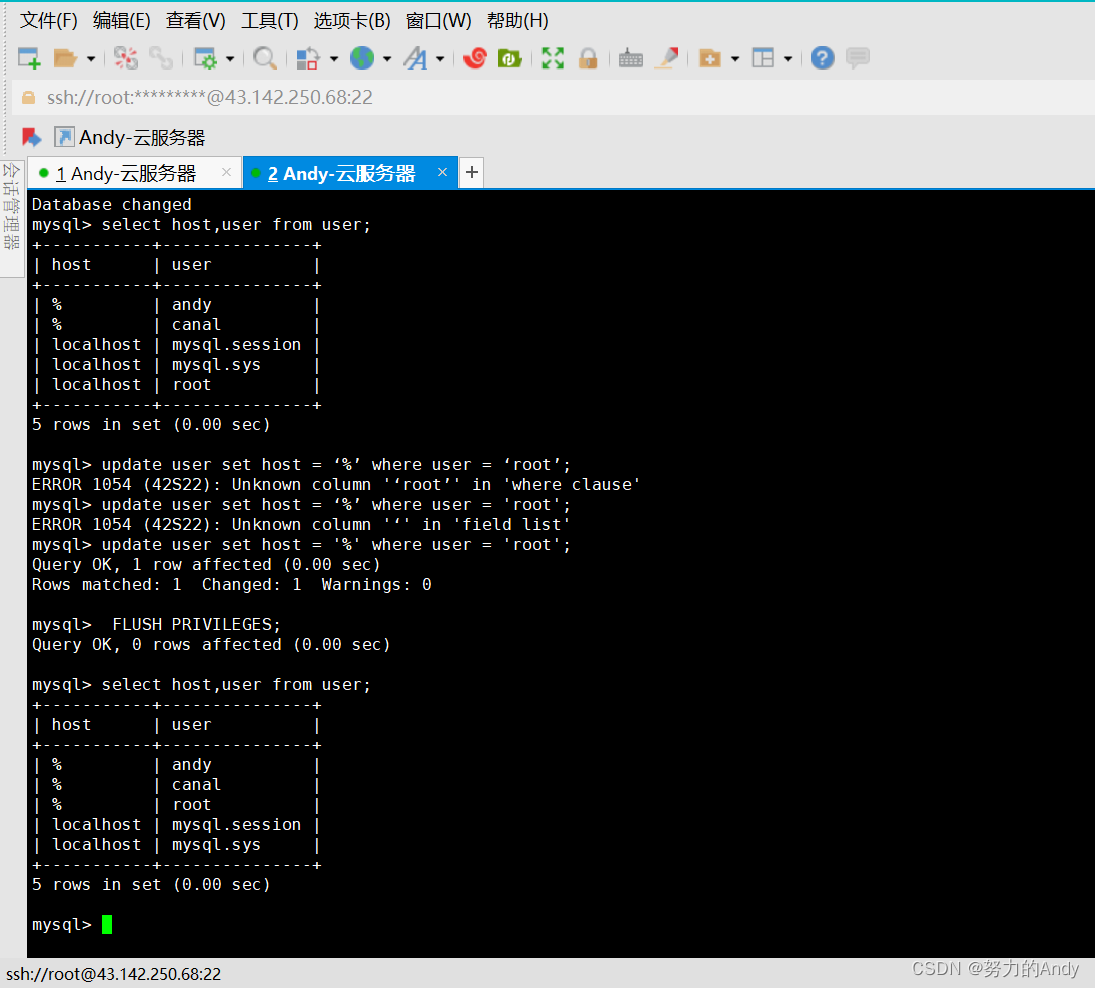This screenshot has height=988, width=1095.
Task: Add a new tab with plus button
Action: point(472,172)
